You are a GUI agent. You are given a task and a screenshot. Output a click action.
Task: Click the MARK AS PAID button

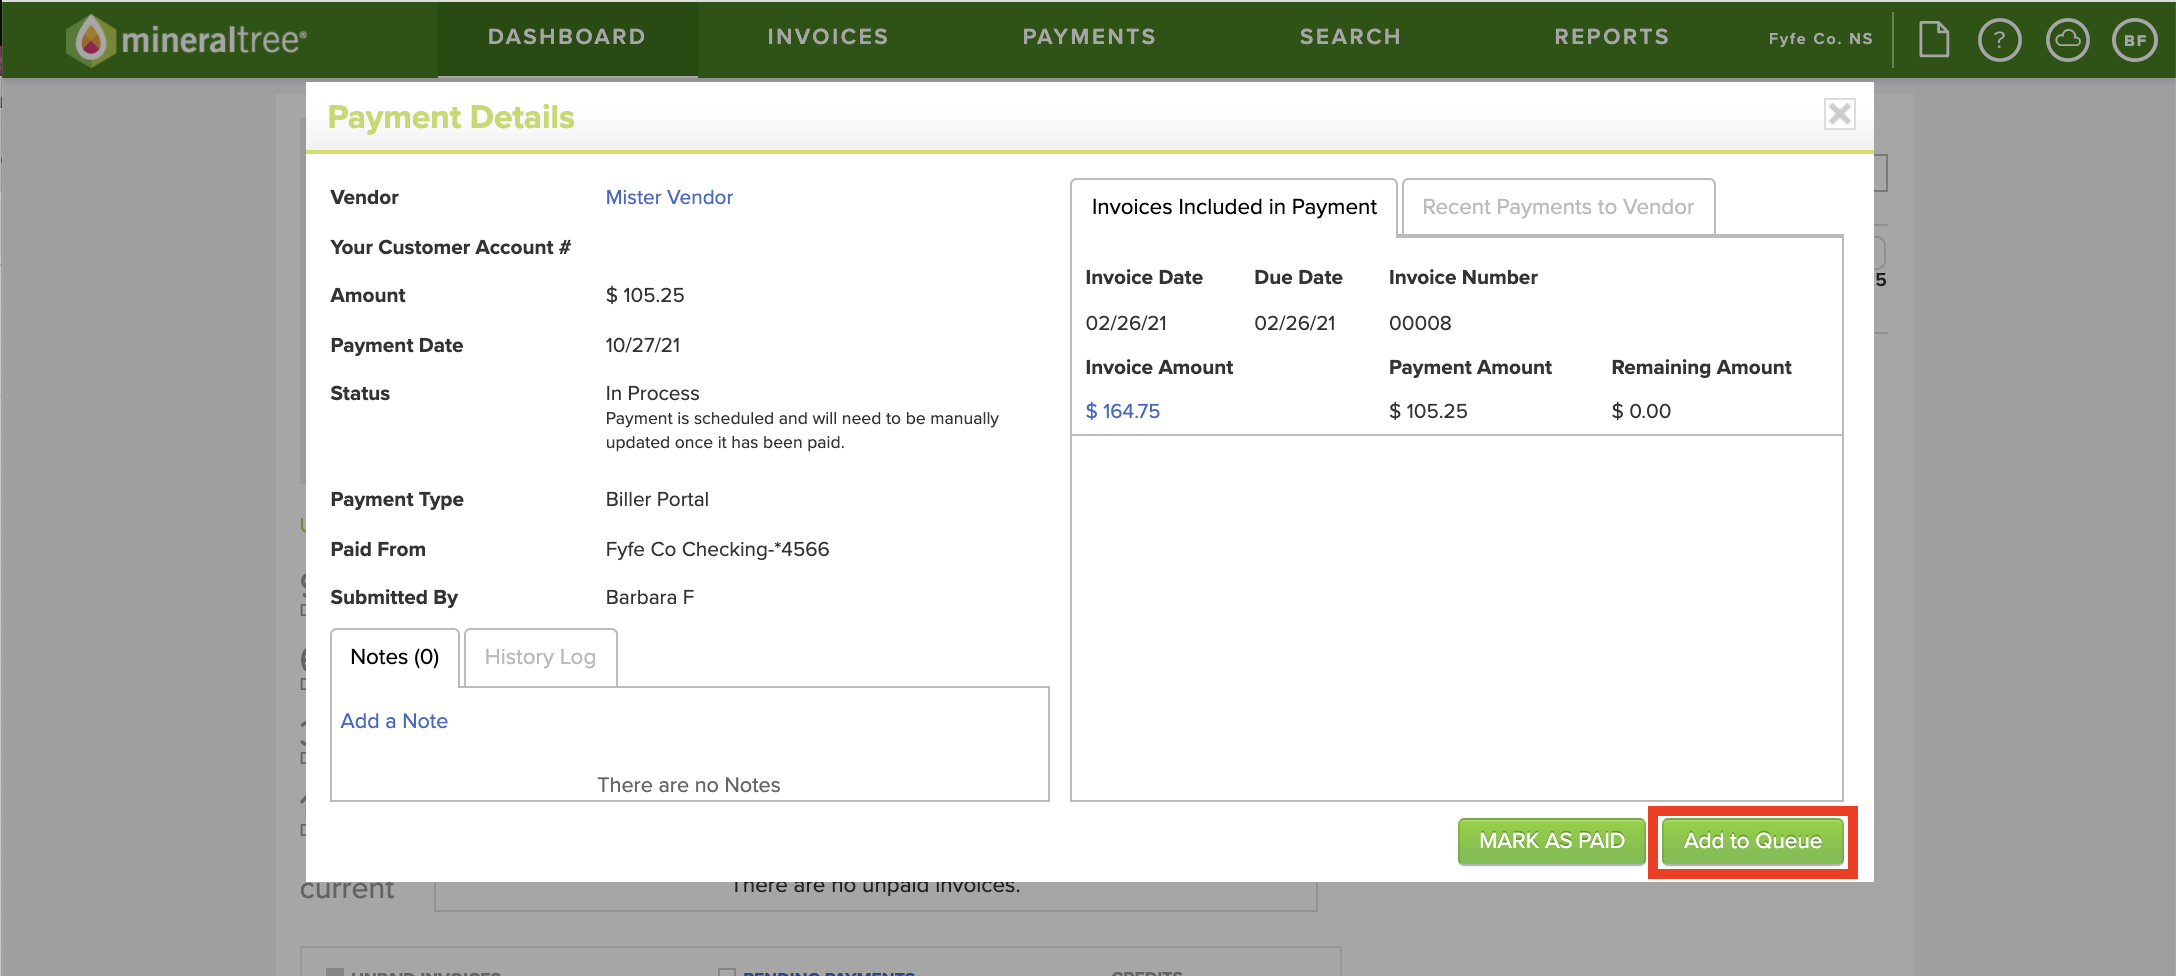pos(1551,841)
